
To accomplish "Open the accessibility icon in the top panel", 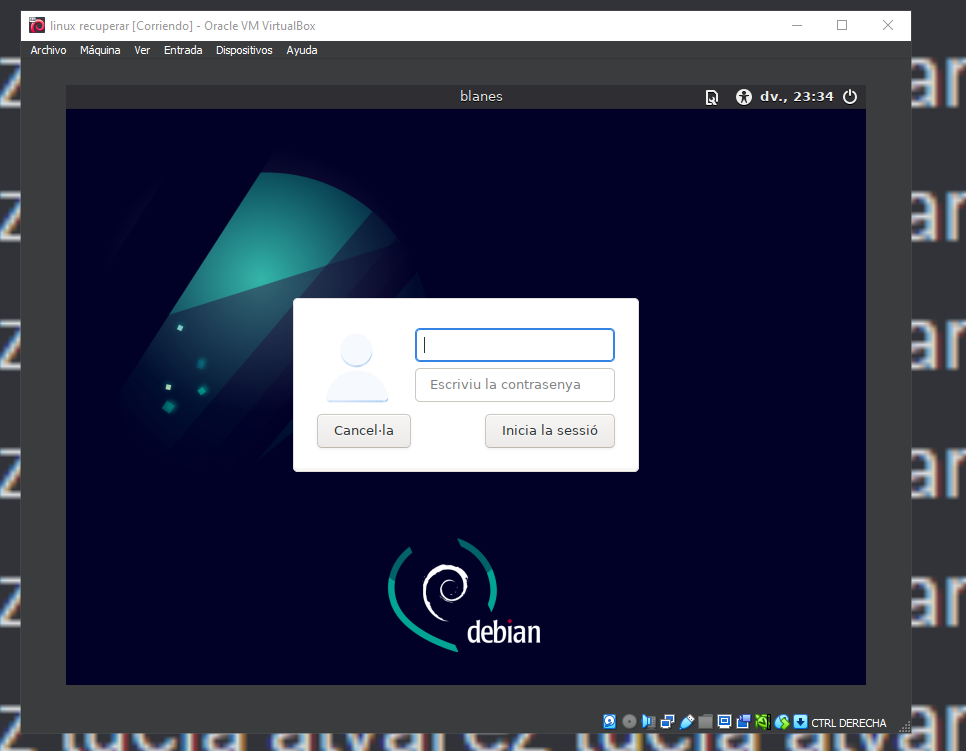I will pos(744,96).
